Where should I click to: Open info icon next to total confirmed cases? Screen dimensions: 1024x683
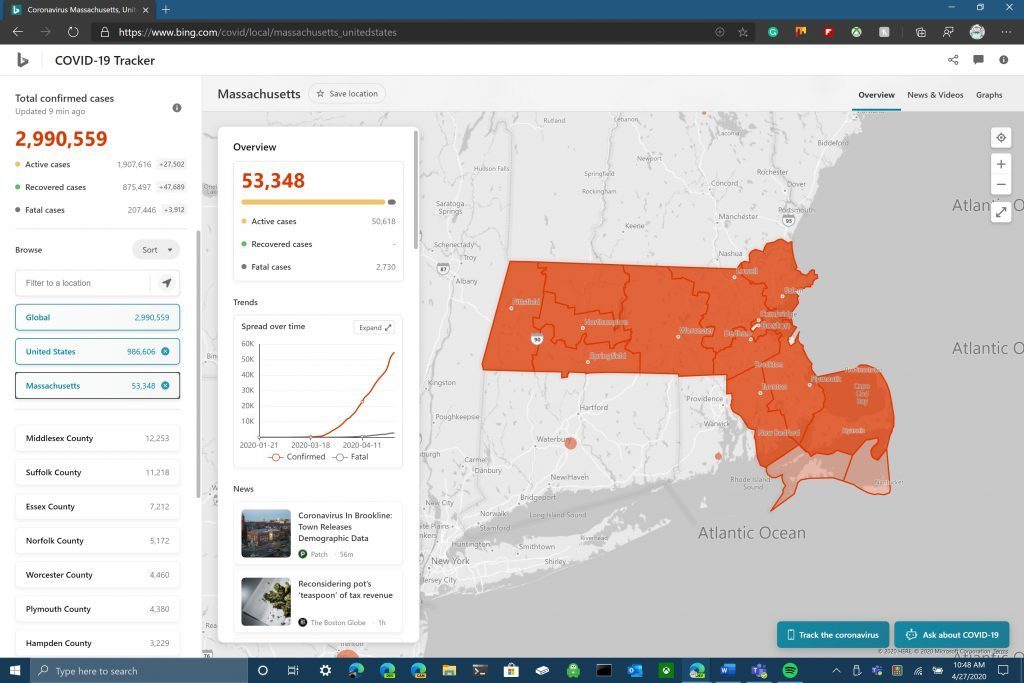click(x=177, y=108)
